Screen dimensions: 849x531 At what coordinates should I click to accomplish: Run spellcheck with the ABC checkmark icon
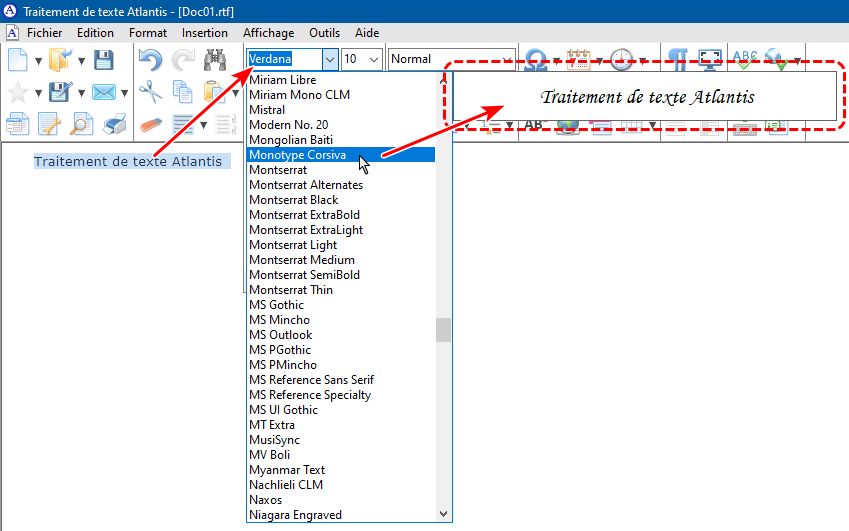click(x=745, y=60)
